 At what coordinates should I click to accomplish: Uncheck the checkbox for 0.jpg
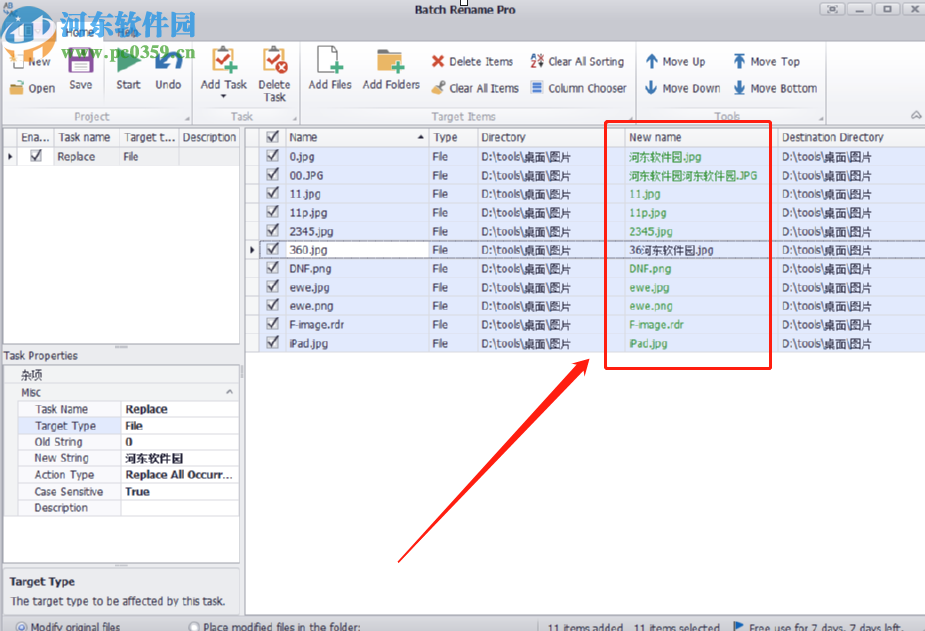pos(272,156)
